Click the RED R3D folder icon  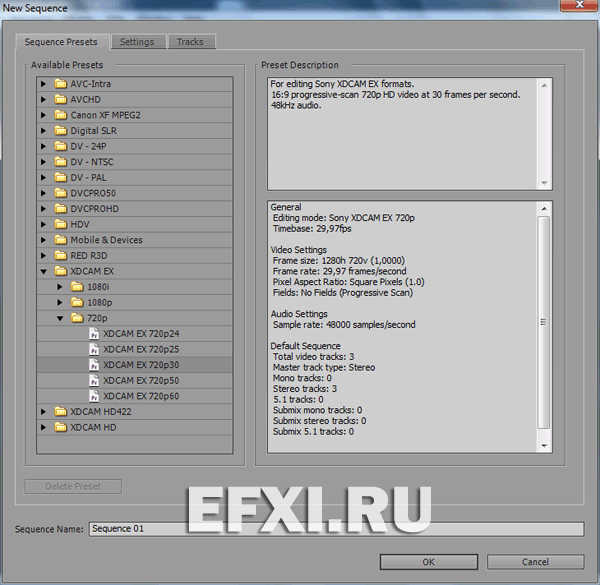pos(60,255)
